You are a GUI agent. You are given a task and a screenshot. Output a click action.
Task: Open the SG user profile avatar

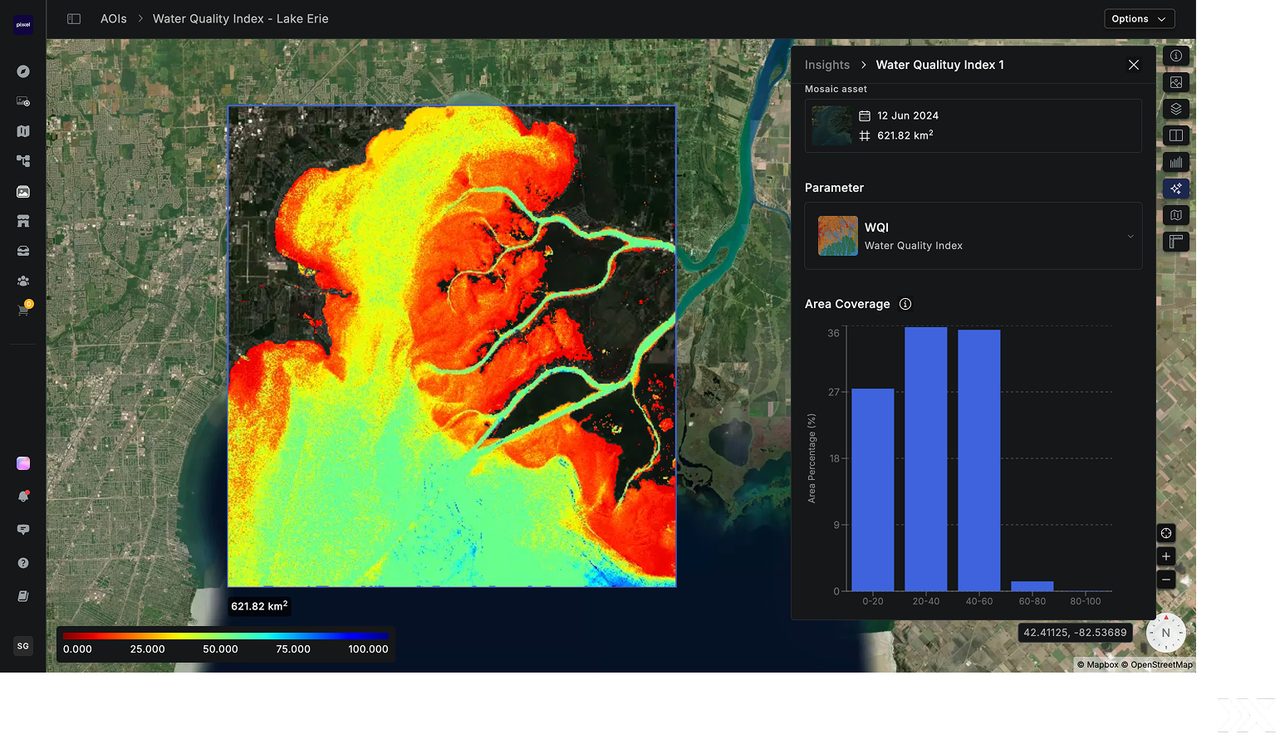pos(23,646)
